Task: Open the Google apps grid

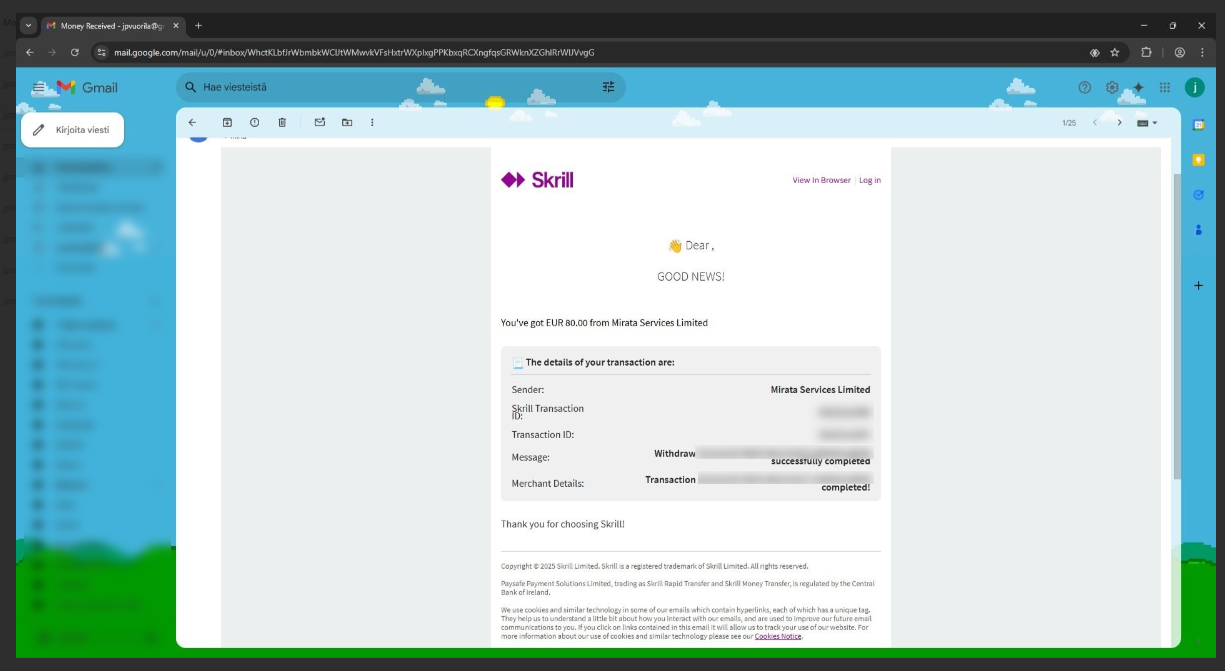Action: point(1165,88)
